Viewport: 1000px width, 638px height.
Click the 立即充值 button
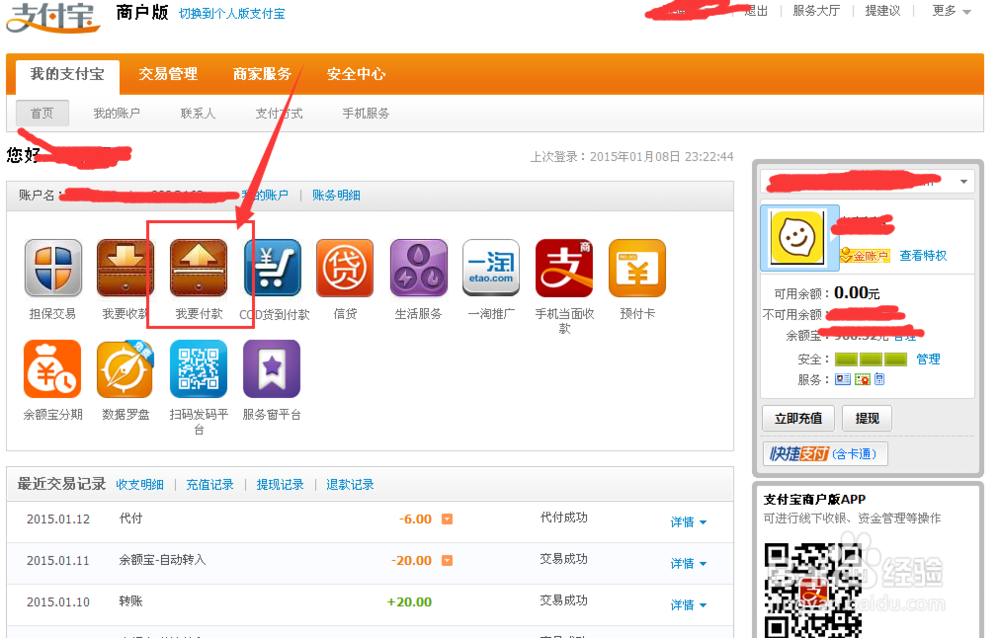point(798,419)
